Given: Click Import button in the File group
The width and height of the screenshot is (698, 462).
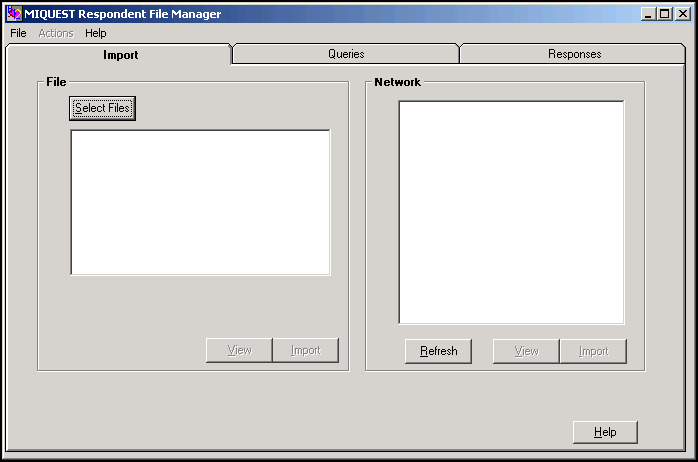Looking at the screenshot, I should coord(305,350).
